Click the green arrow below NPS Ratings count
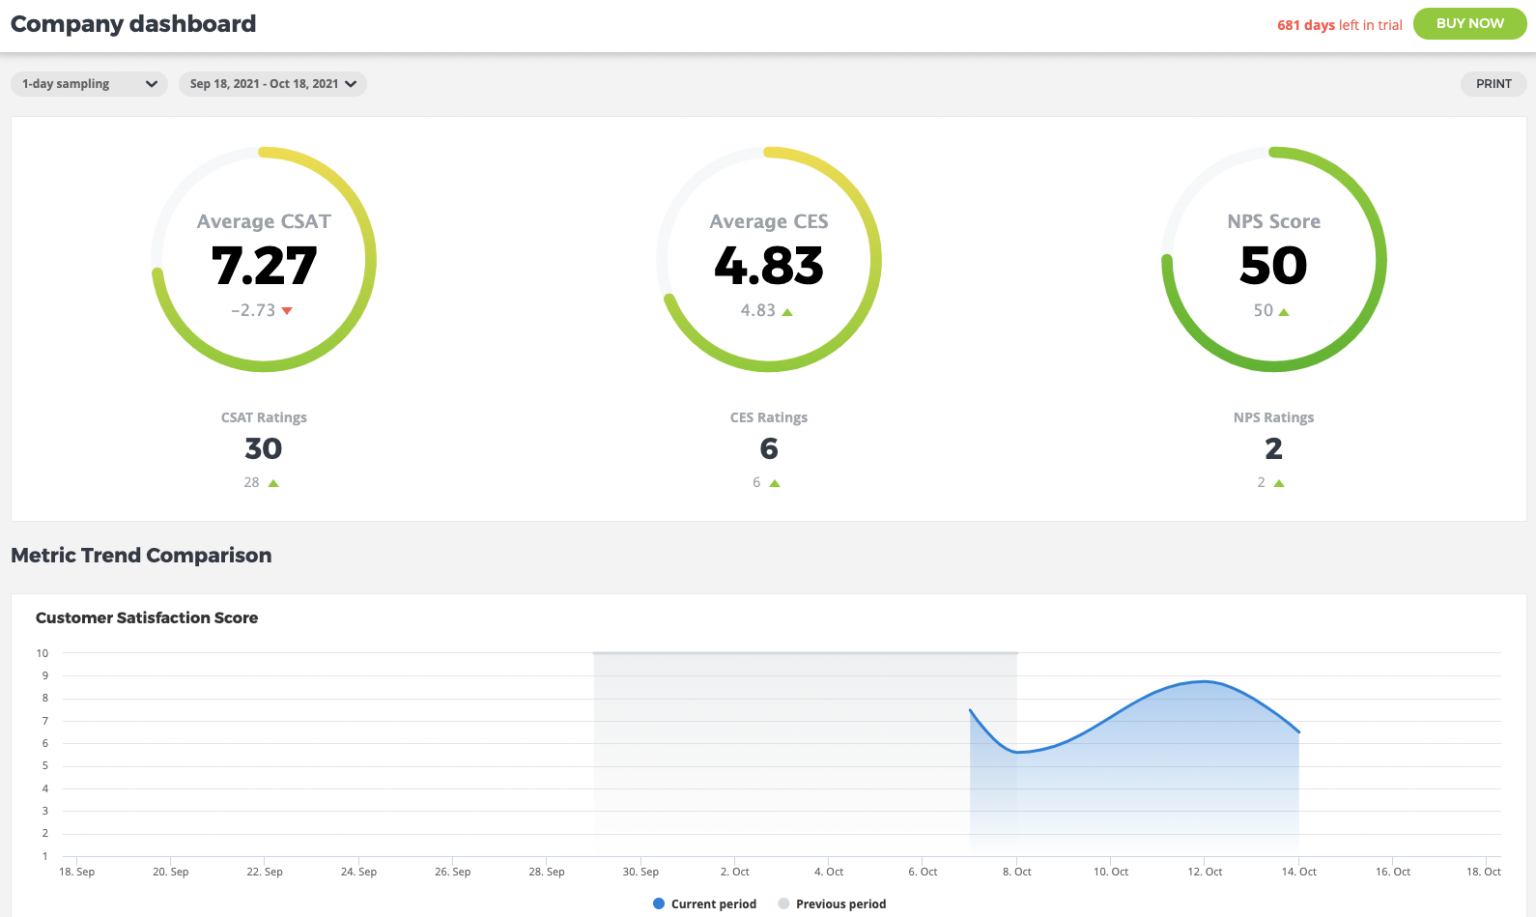1536x917 pixels. click(1277, 482)
